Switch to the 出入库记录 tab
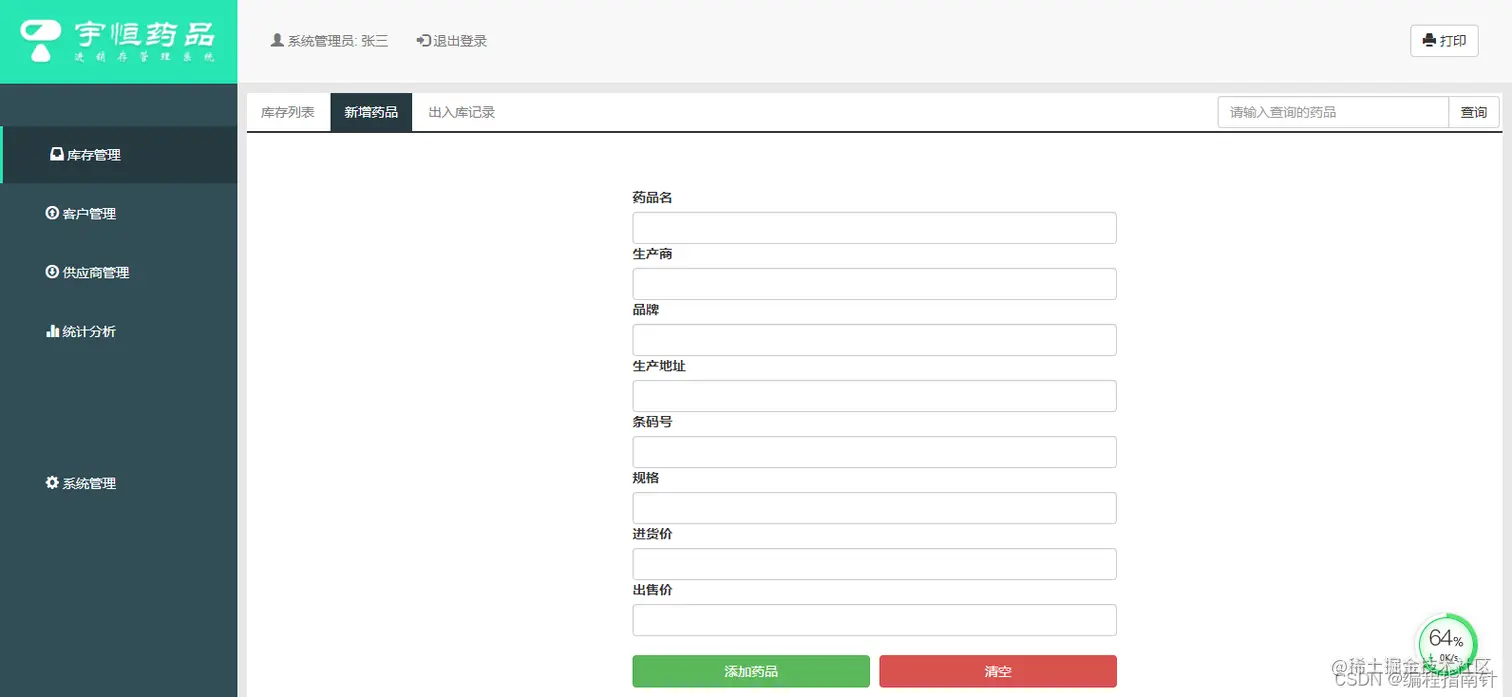The height and width of the screenshot is (697, 1512). 462,112
